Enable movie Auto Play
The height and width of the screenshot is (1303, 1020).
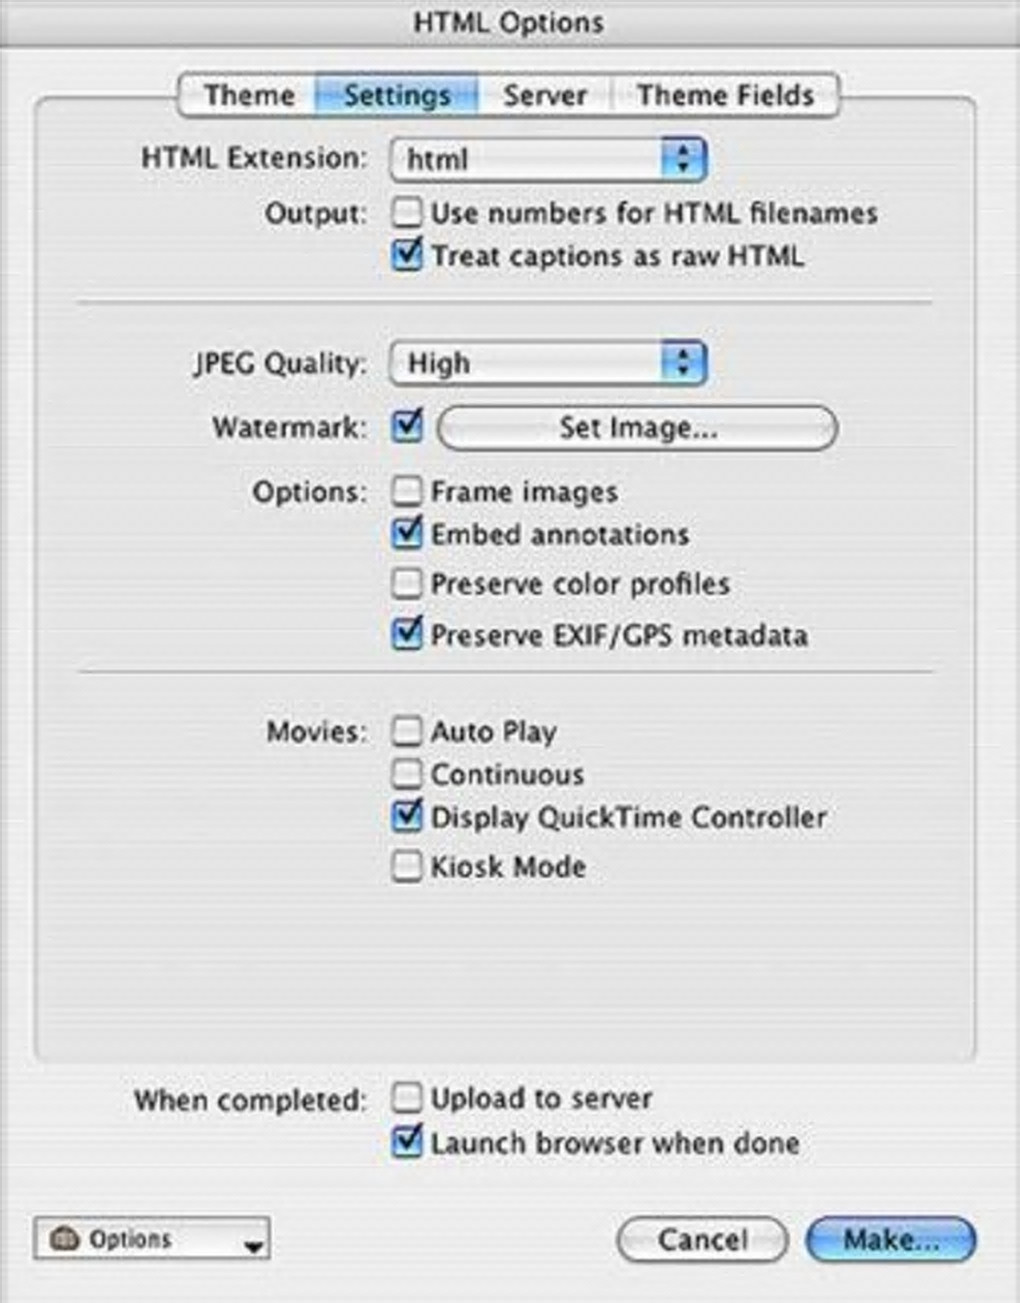[407, 731]
